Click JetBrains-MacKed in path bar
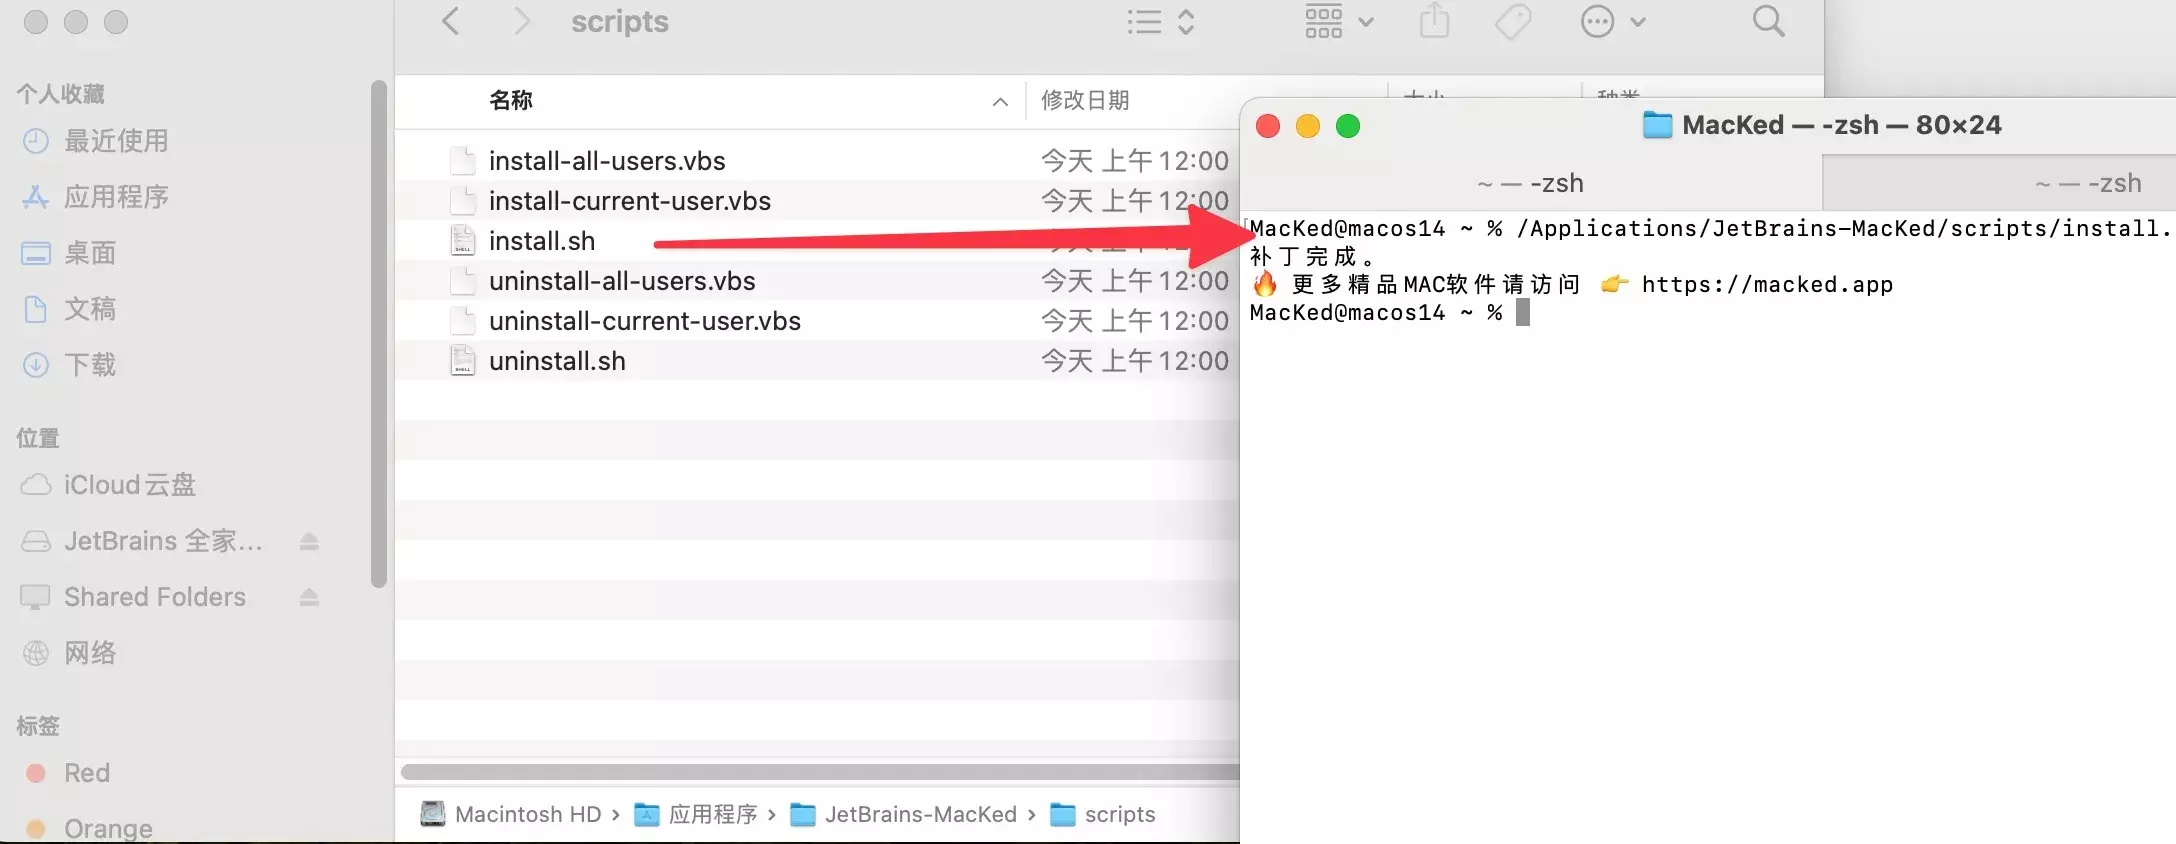The image size is (2176, 844). pyautogui.click(x=904, y=814)
